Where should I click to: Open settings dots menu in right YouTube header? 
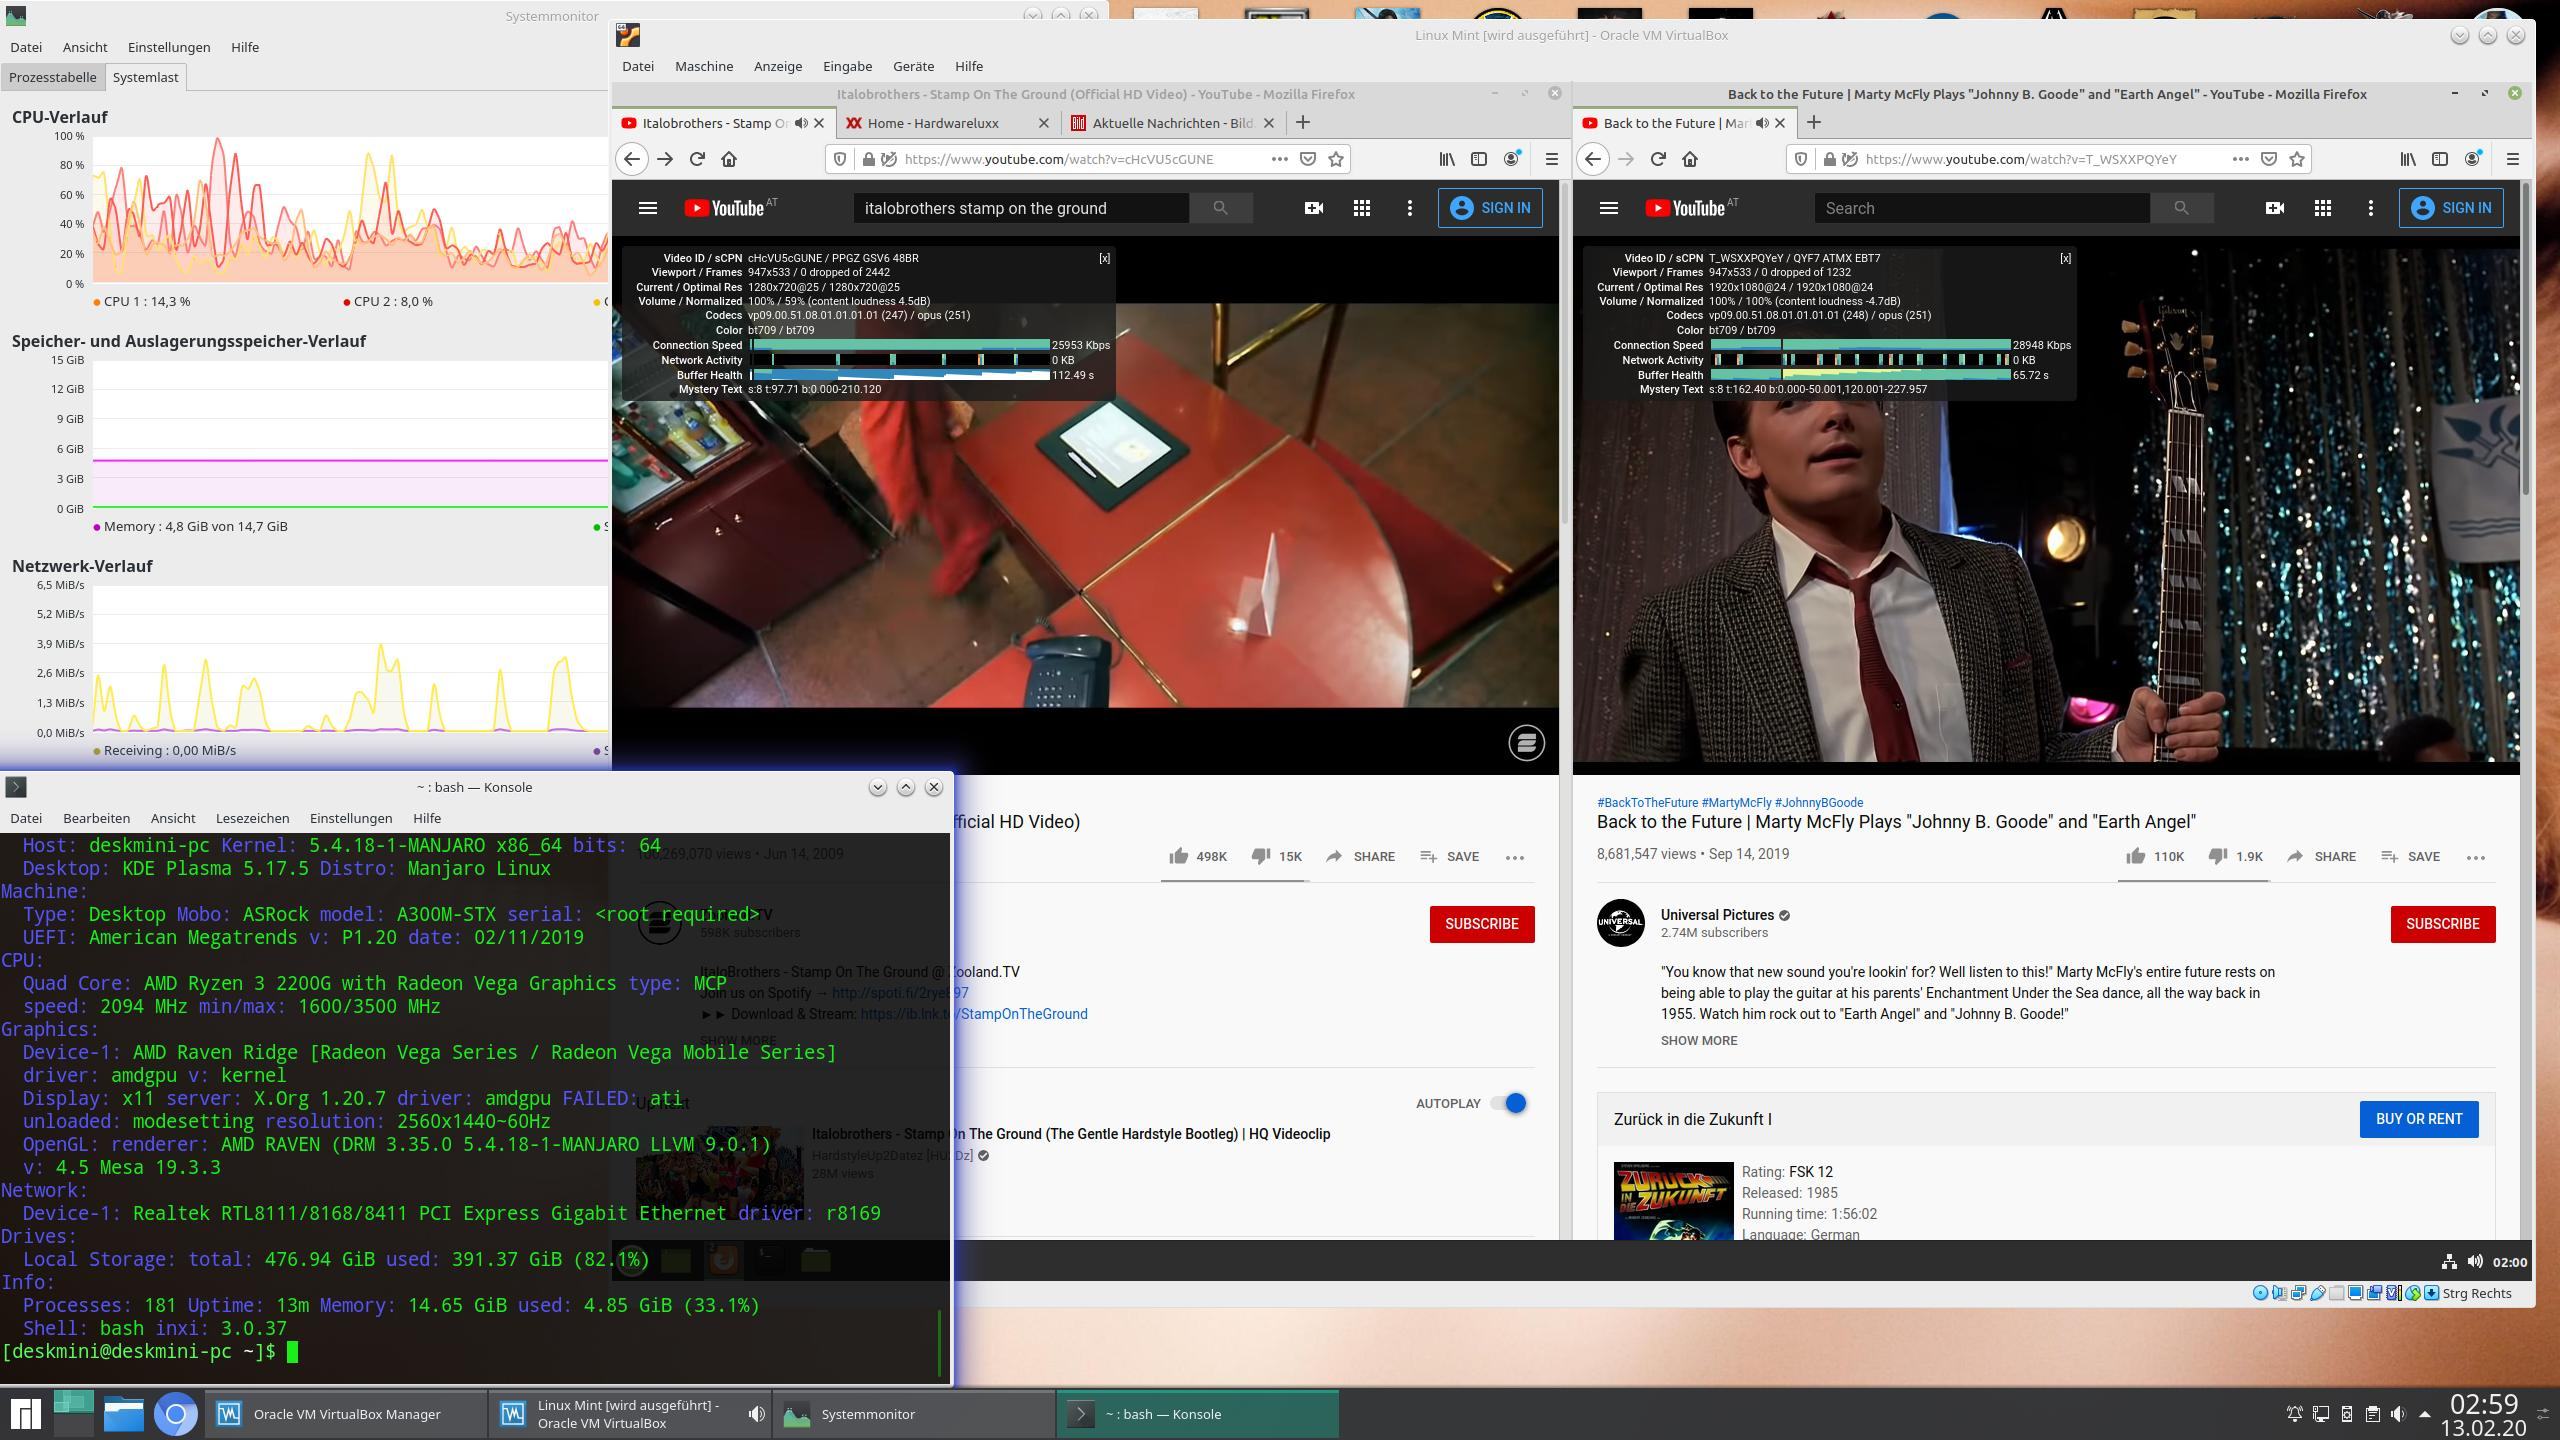click(x=2371, y=208)
